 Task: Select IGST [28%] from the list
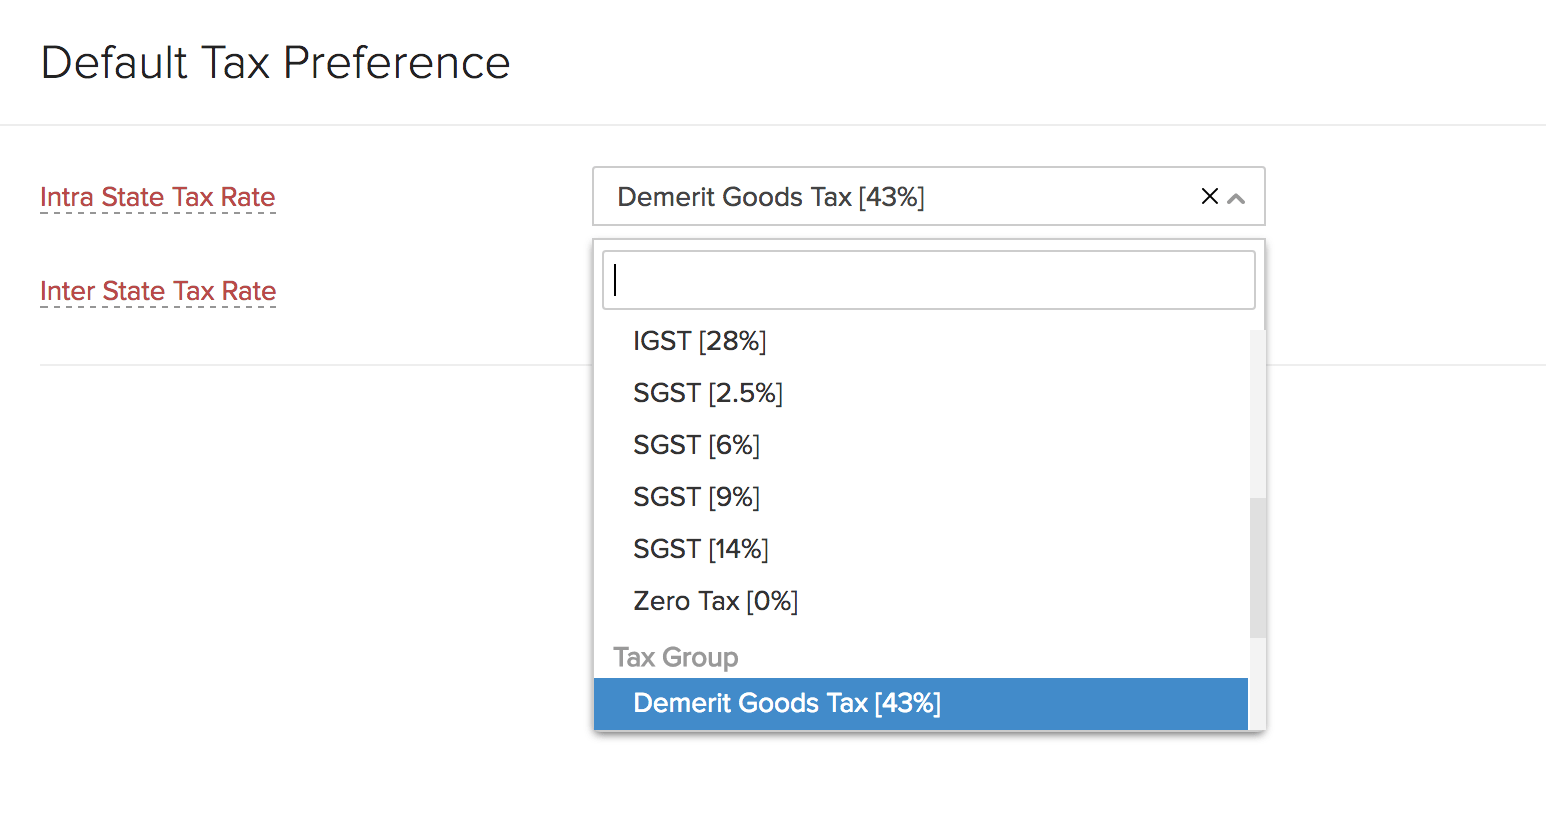coord(700,341)
